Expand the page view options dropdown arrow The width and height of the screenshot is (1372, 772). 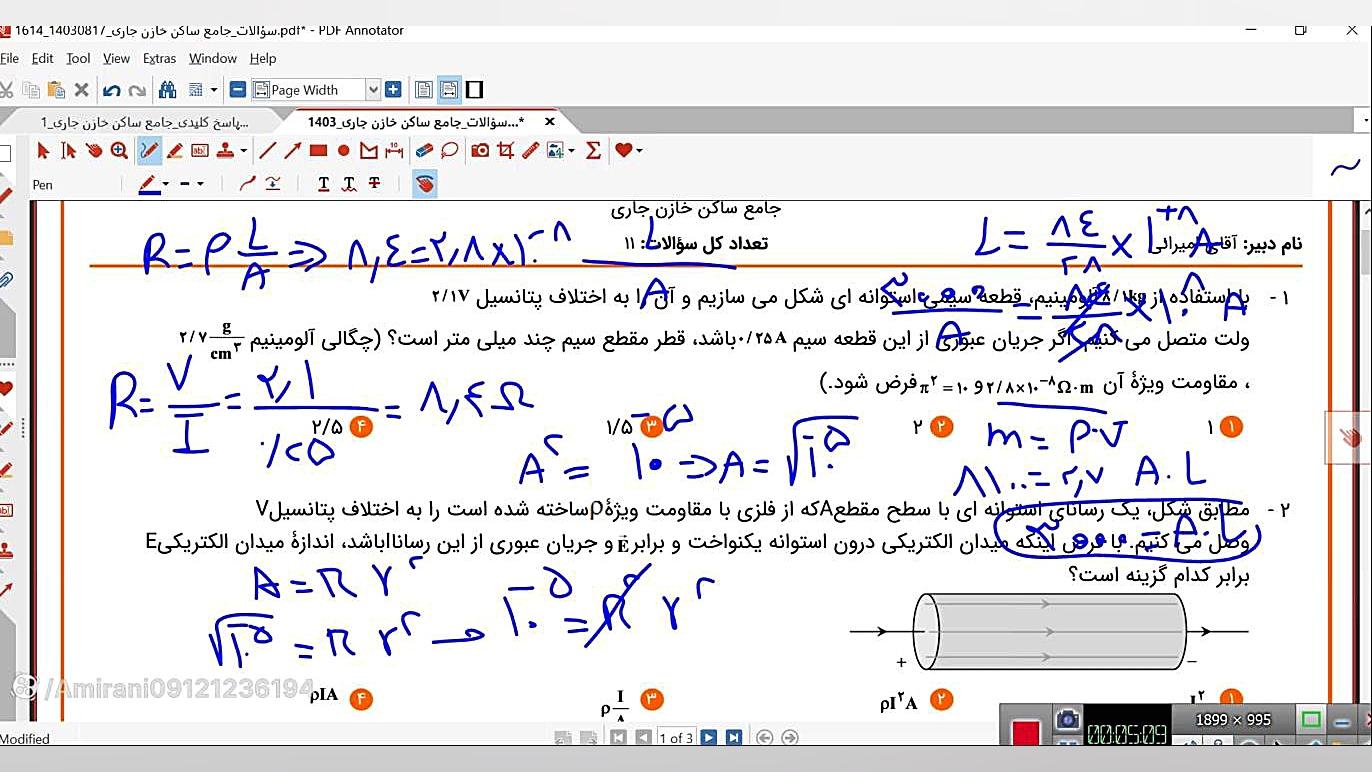click(x=213, y=90)
